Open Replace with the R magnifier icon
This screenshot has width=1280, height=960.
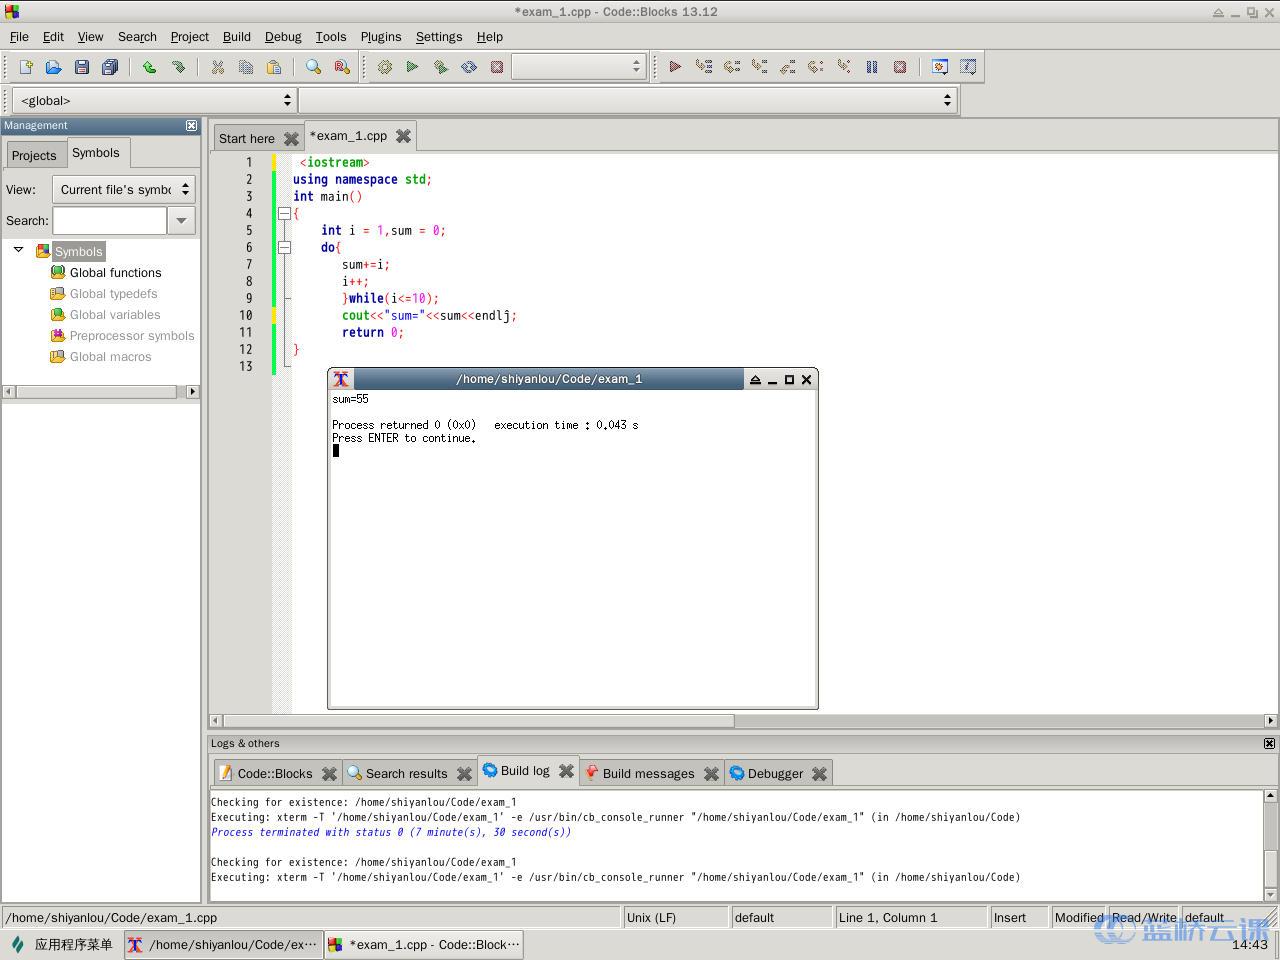(x=342, y=67)
